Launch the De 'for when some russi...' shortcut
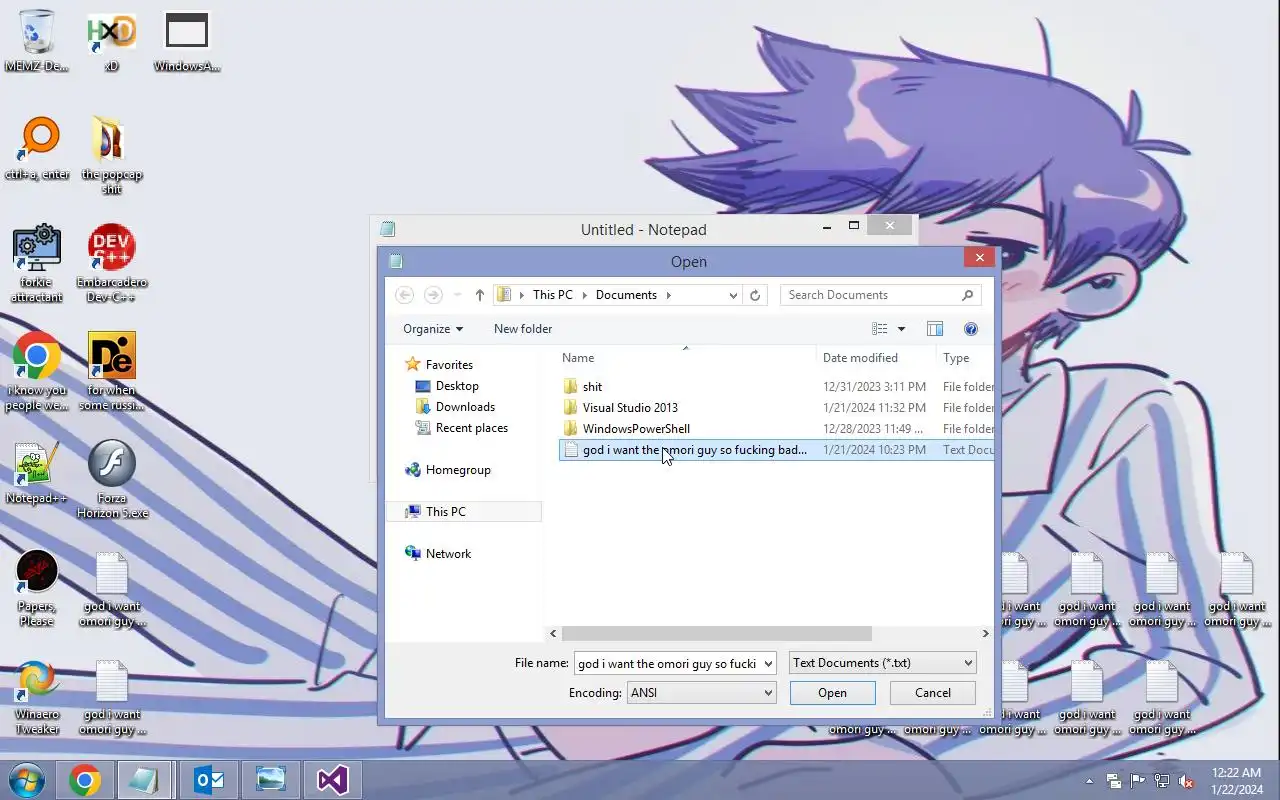The height and width of the screenshot is (800, 1280). 111,372
